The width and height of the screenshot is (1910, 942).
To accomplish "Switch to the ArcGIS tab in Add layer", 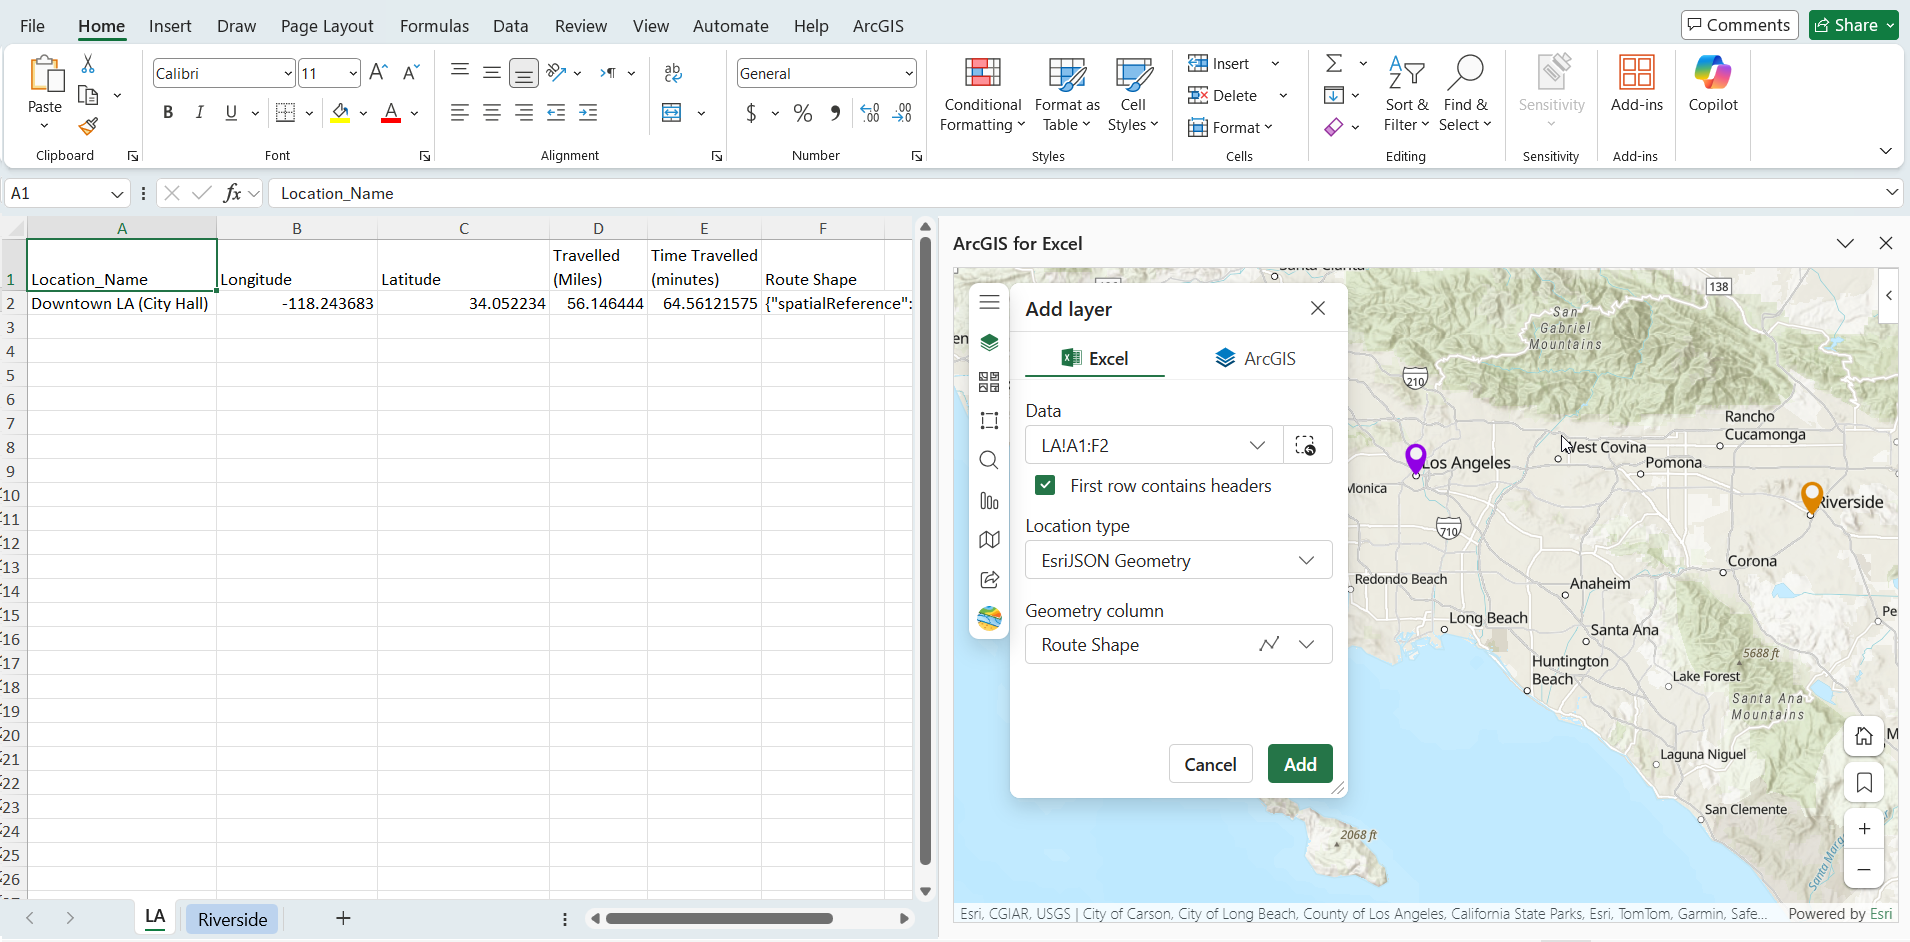I will point(1255,359).
